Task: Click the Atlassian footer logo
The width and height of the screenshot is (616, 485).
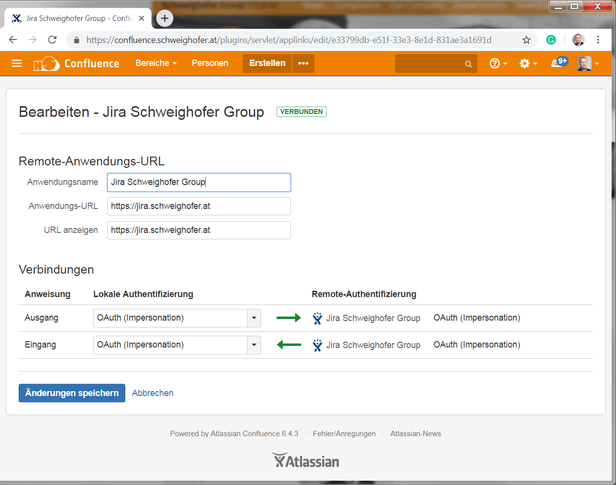Action: coord(306,461)
